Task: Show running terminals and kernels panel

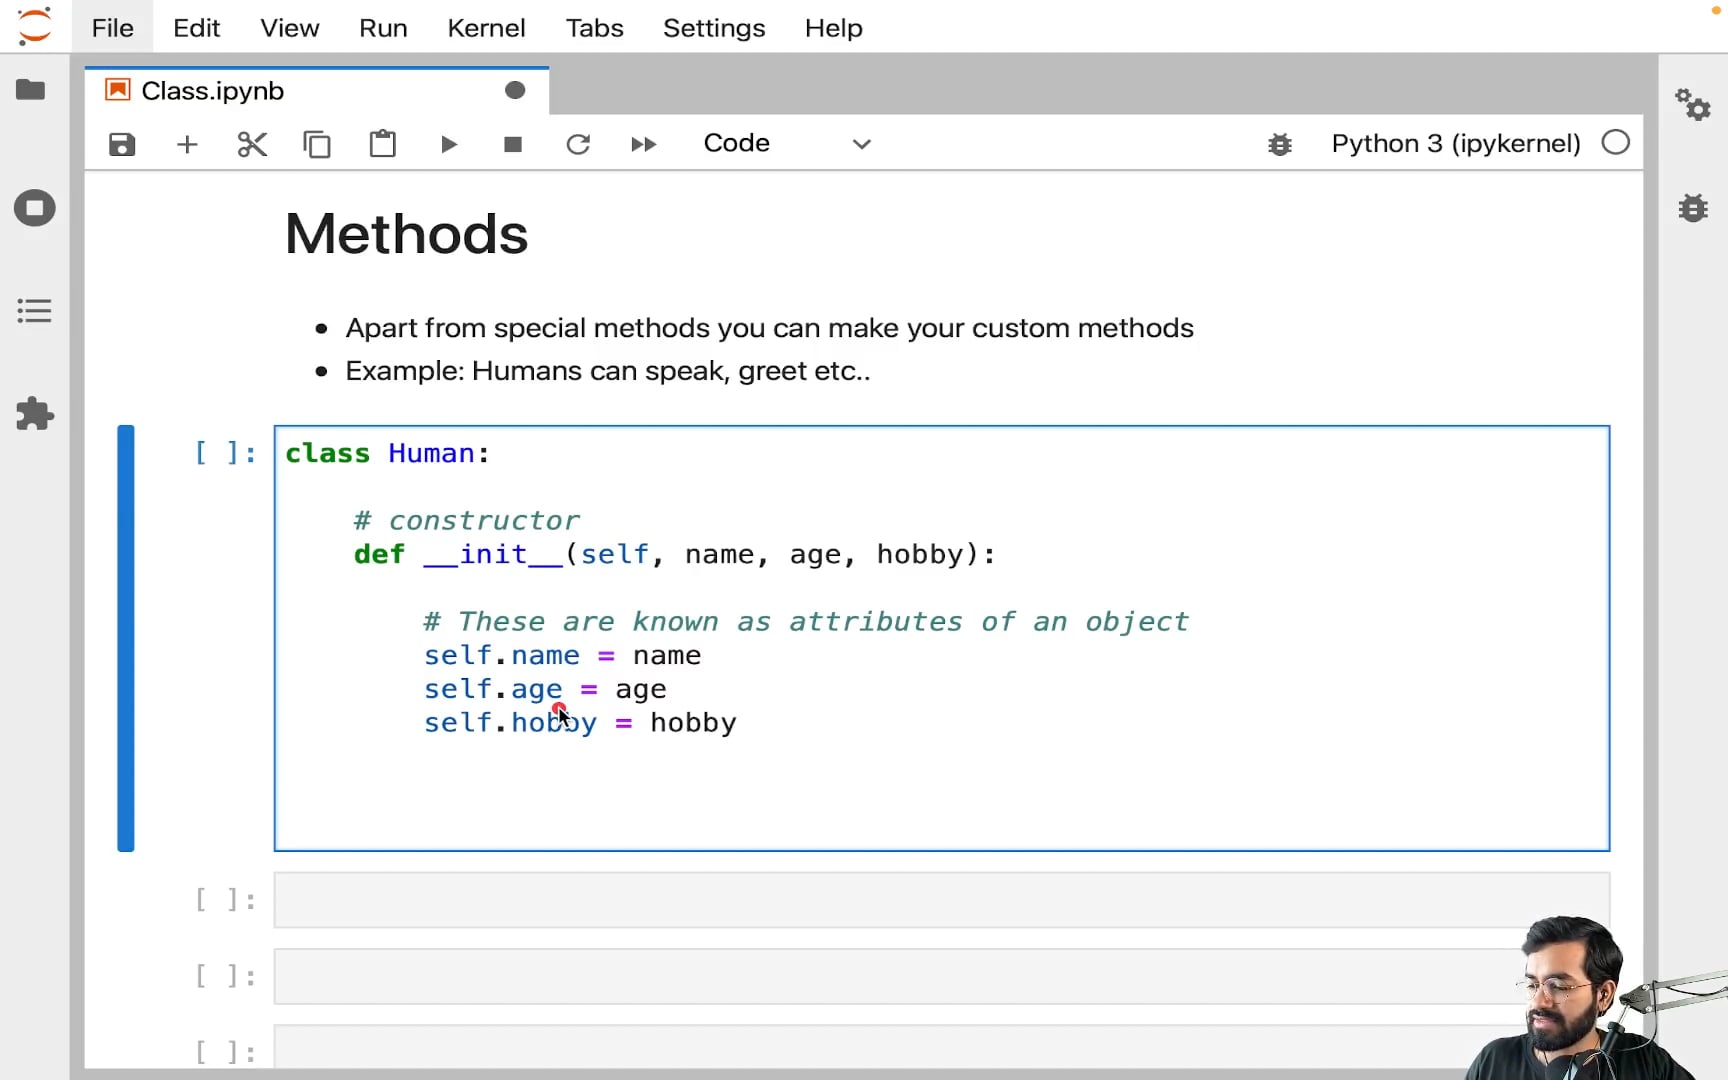Action: pyautogui.click(x=34, y=208)
